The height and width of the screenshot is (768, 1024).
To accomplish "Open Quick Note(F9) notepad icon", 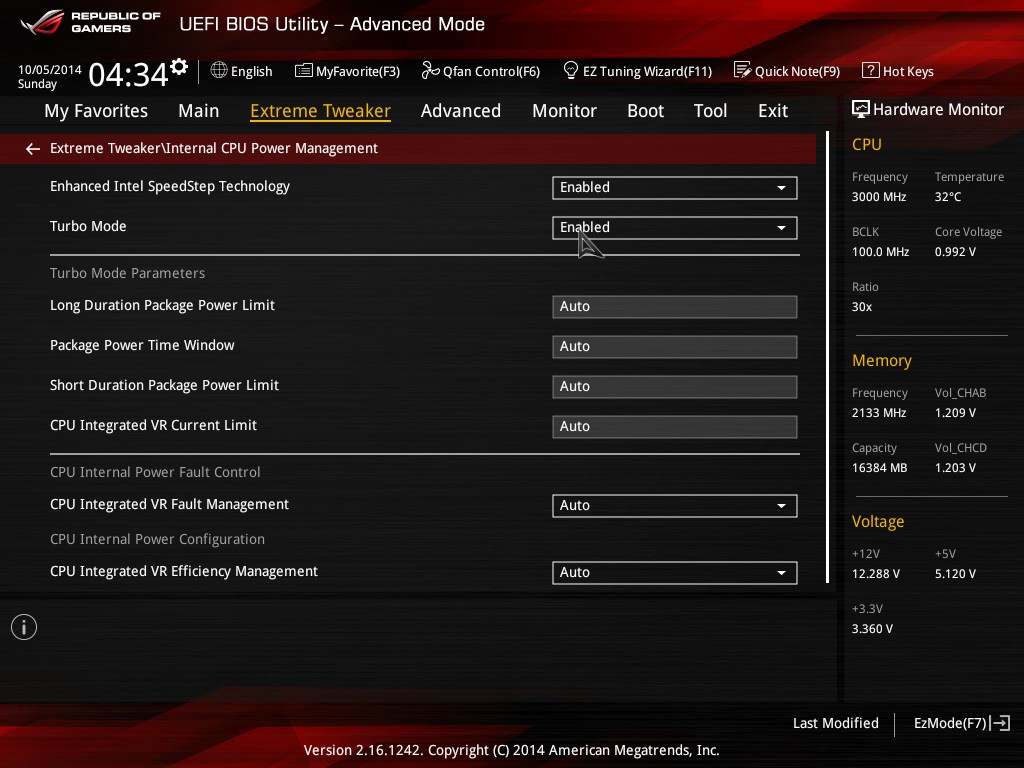I will click(x=742, y=70).
